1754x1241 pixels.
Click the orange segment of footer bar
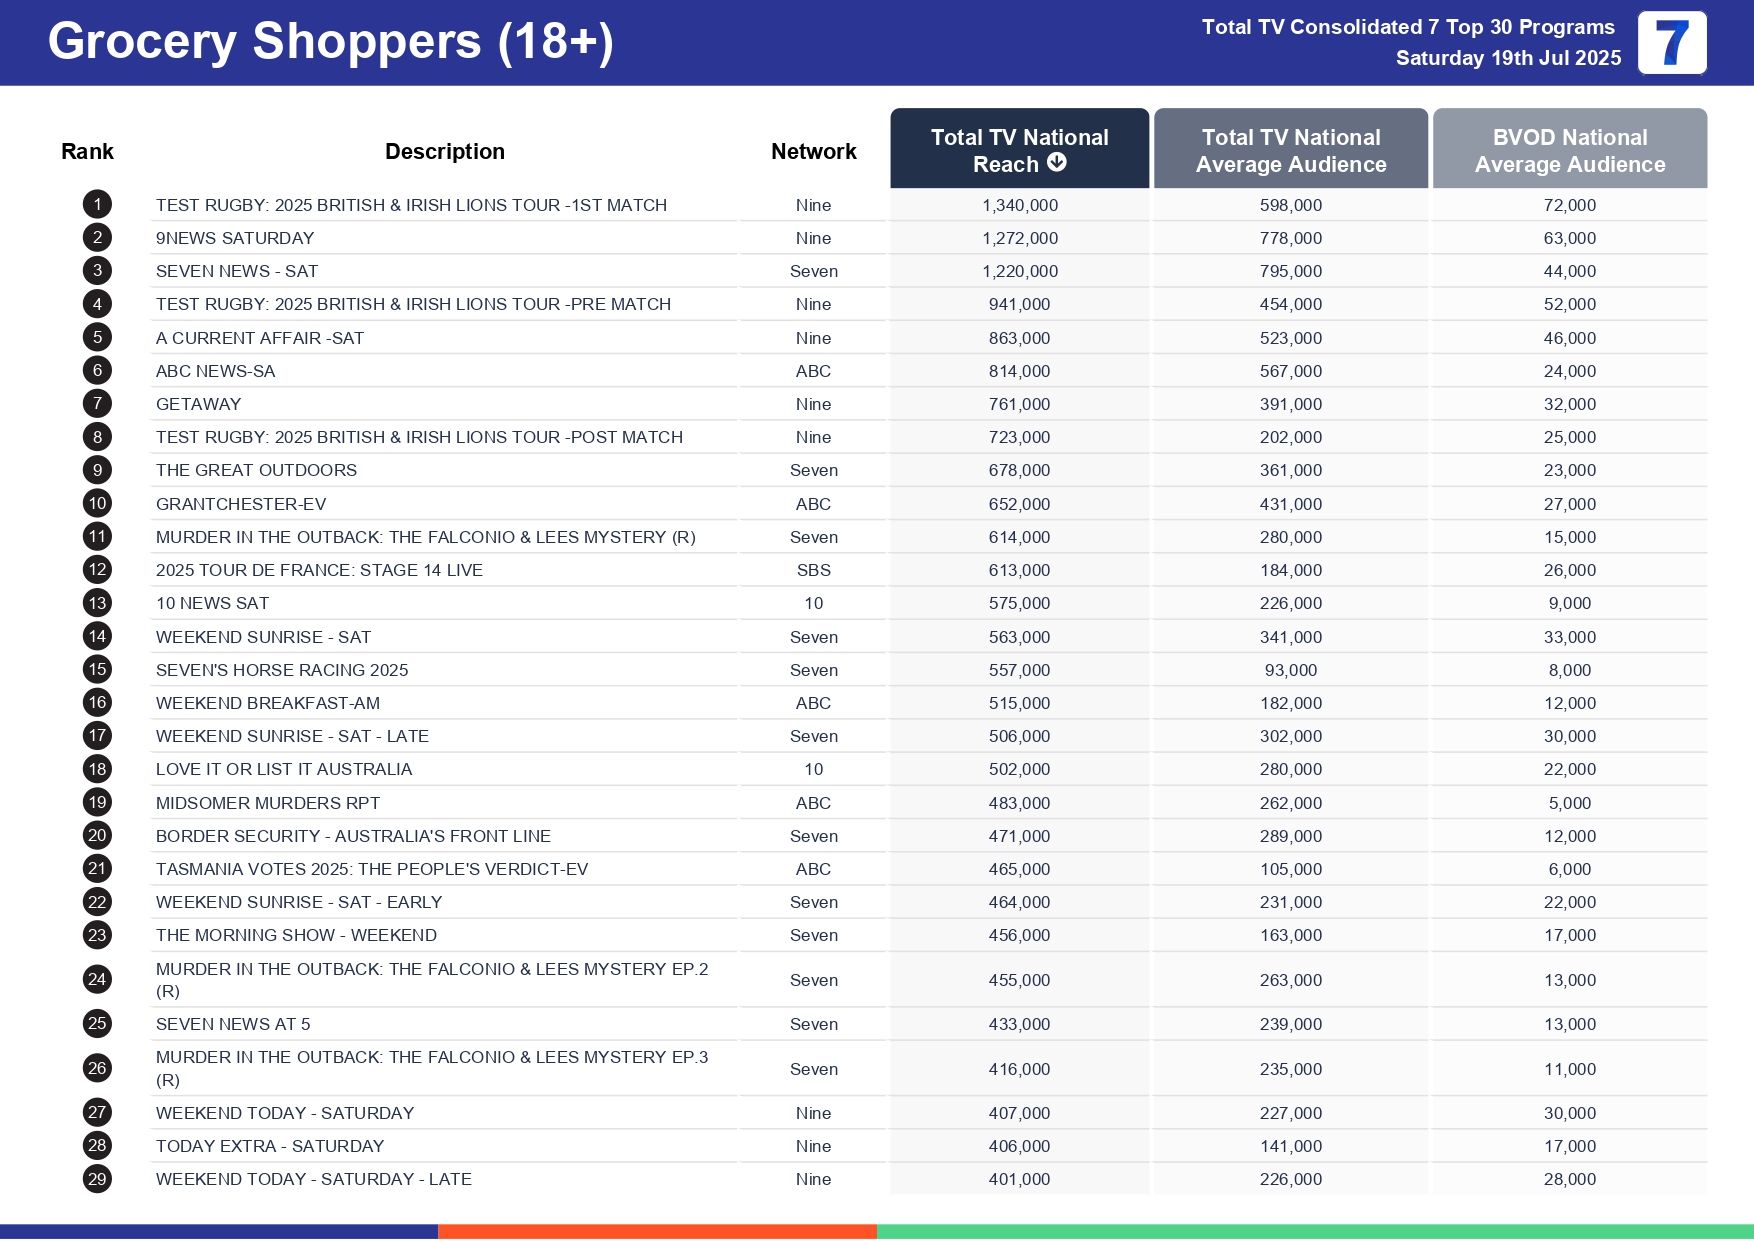click(657, 1231)
